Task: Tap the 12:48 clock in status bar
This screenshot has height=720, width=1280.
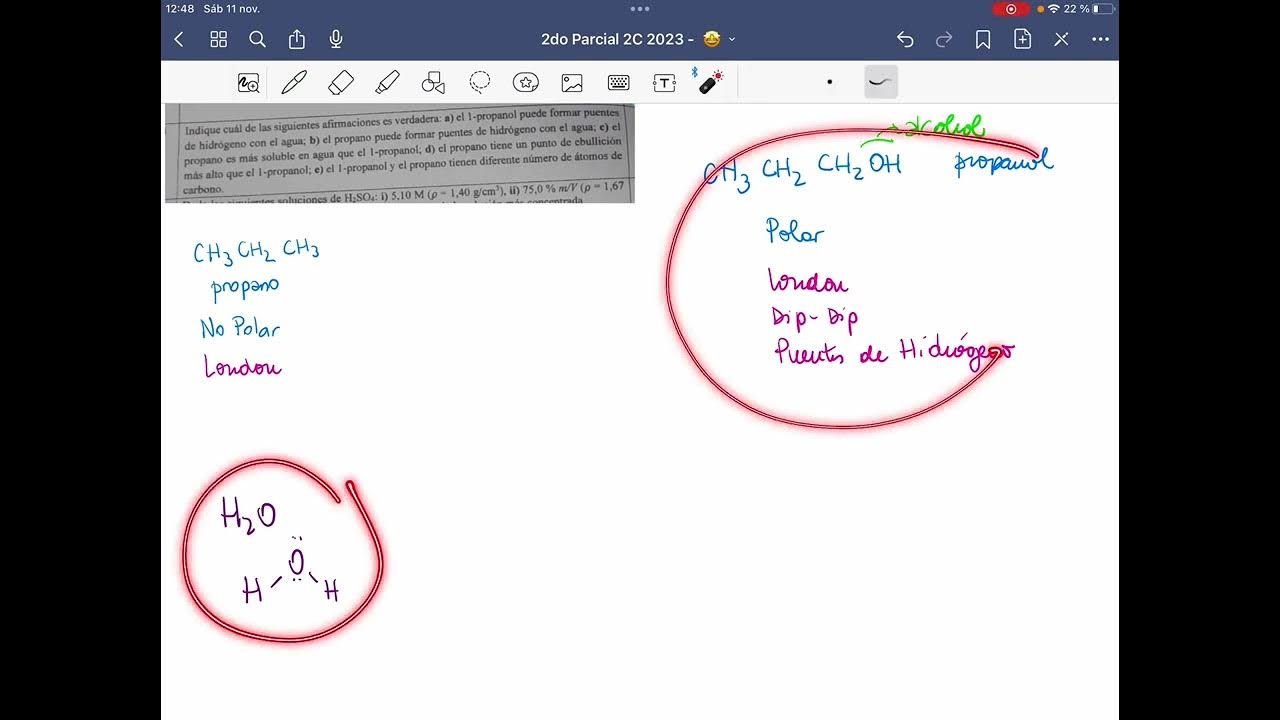Action: pos(180,9)
